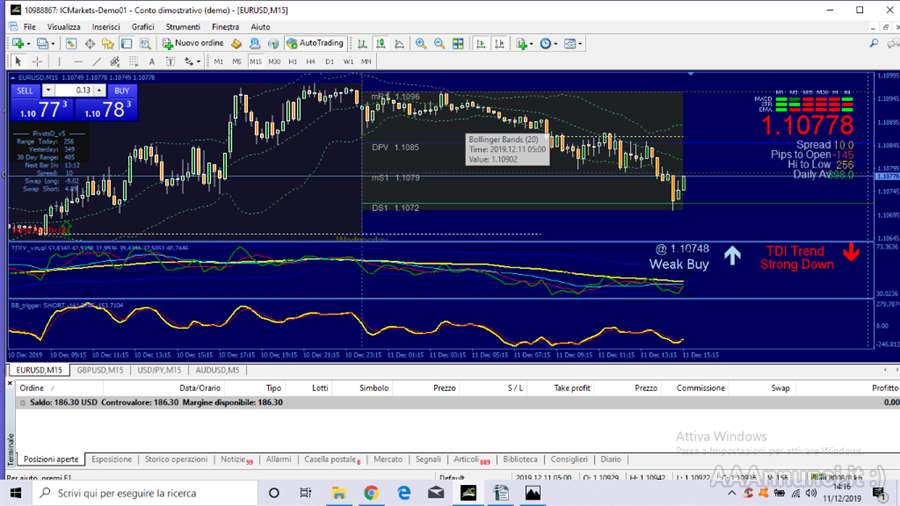
Task: Open the indicators list dropdown
Action: coord(525,44)
